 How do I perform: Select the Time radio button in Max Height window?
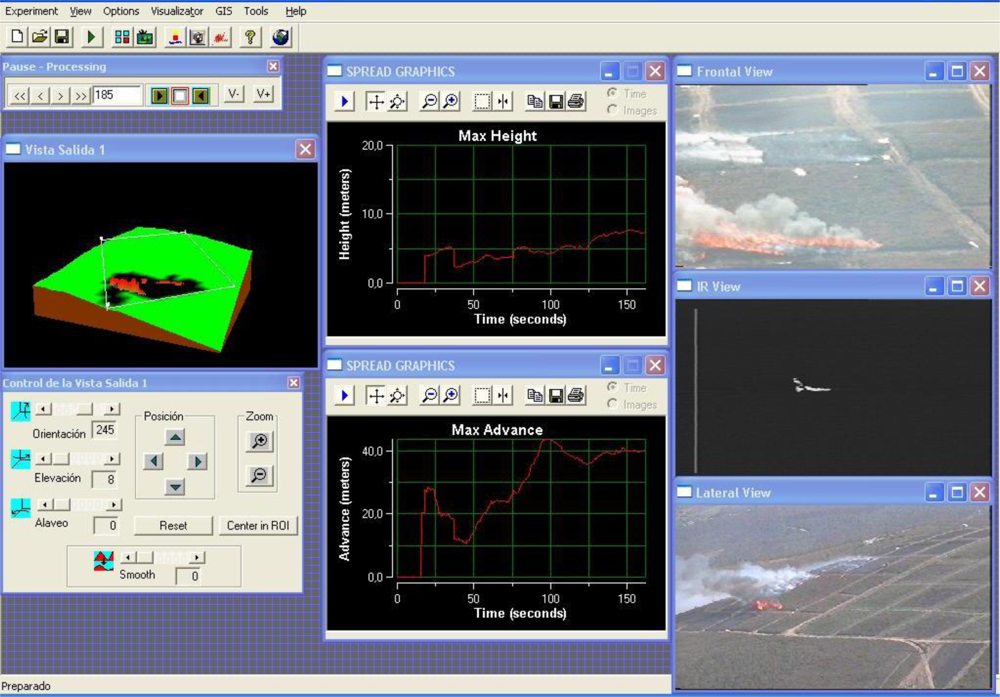click(612, 94)
